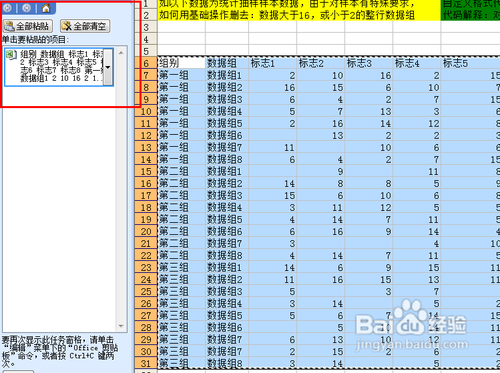Click the 标志4 header cell in the sheet

(417, 63)
